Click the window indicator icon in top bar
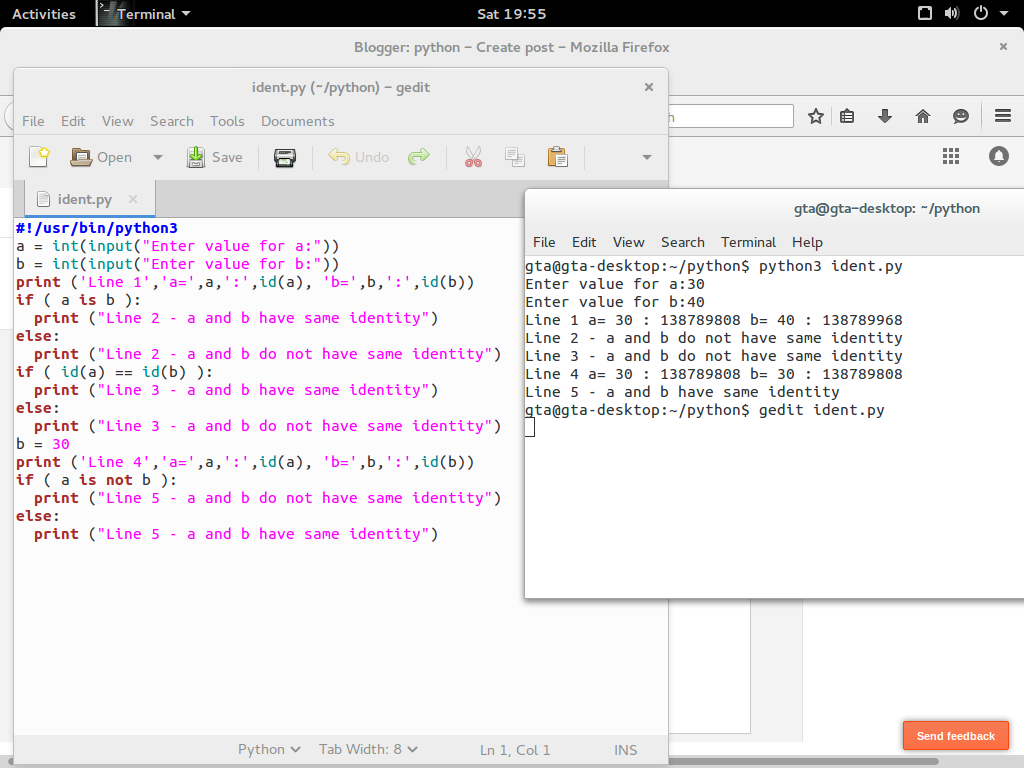 pos(925,14)
